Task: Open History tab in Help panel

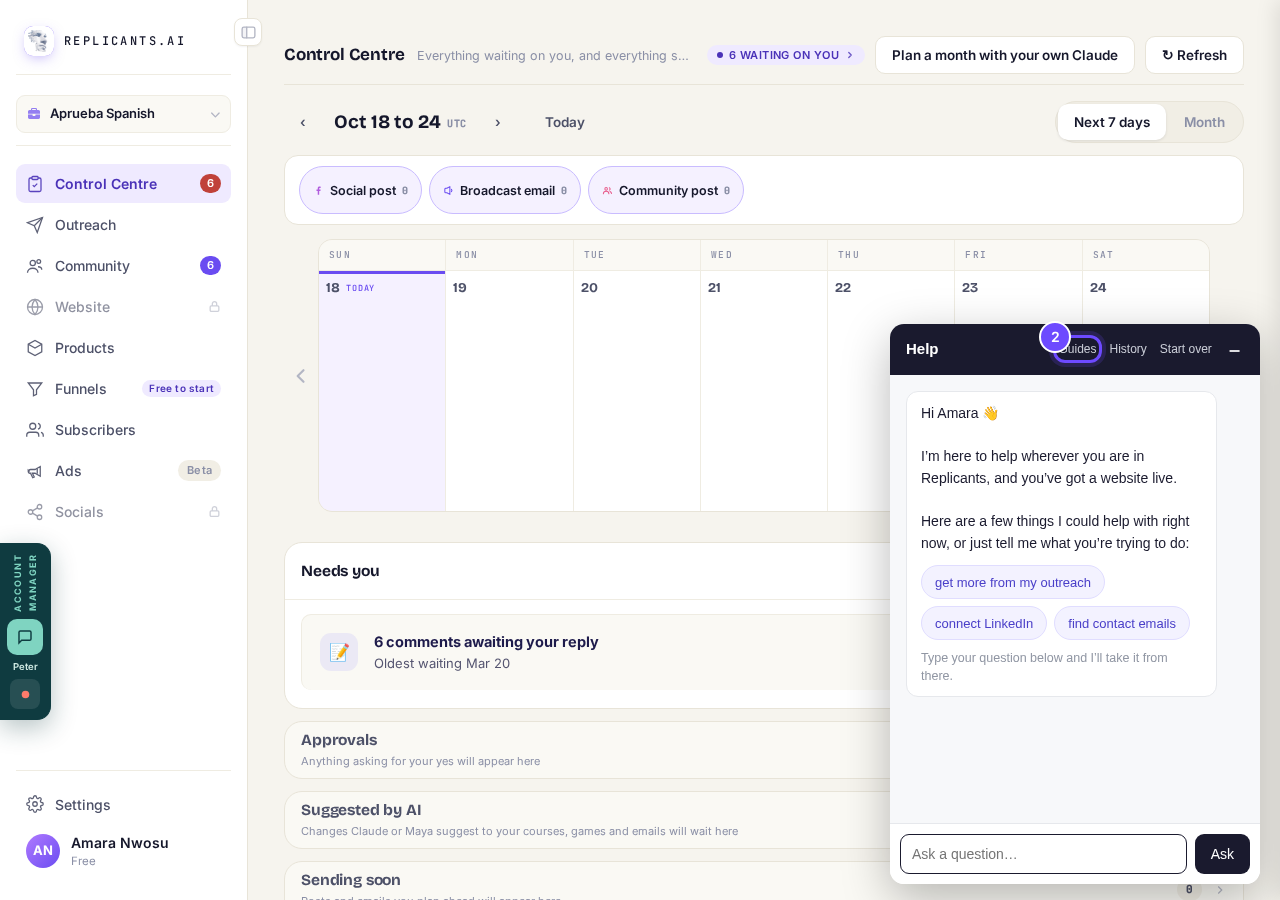Action: 1128,349
